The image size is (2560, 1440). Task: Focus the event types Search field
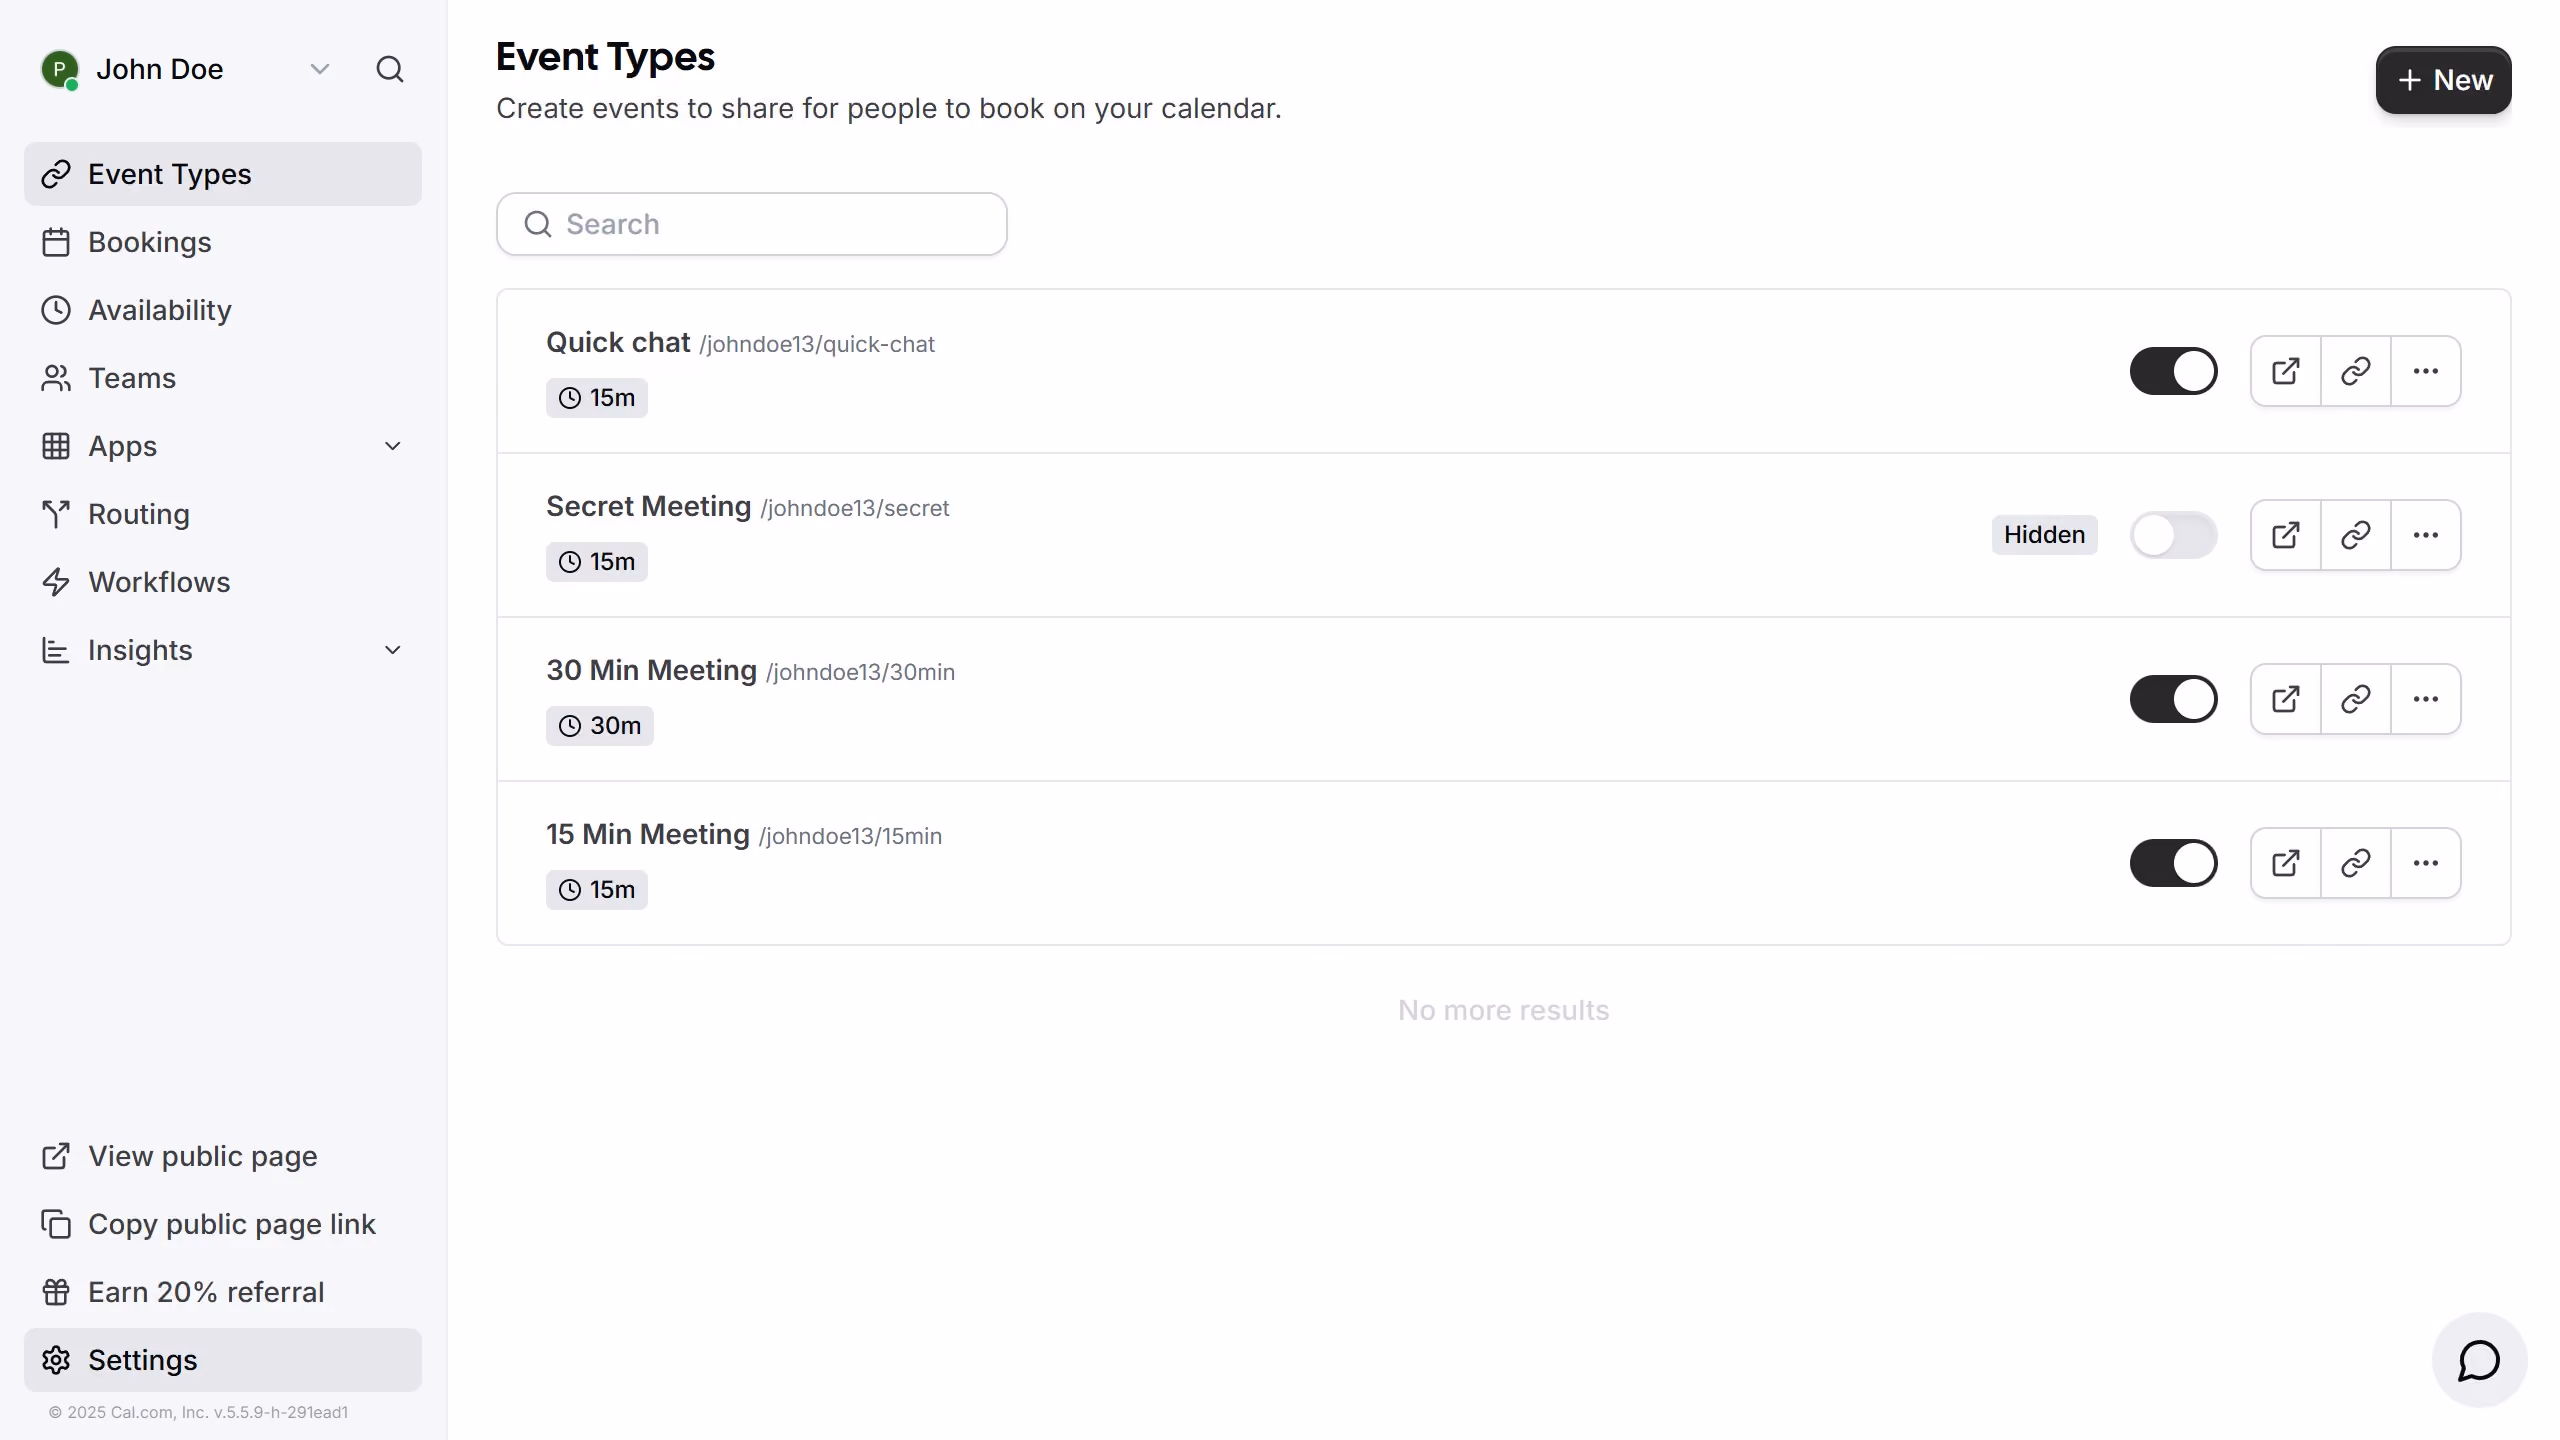point(752,224)
